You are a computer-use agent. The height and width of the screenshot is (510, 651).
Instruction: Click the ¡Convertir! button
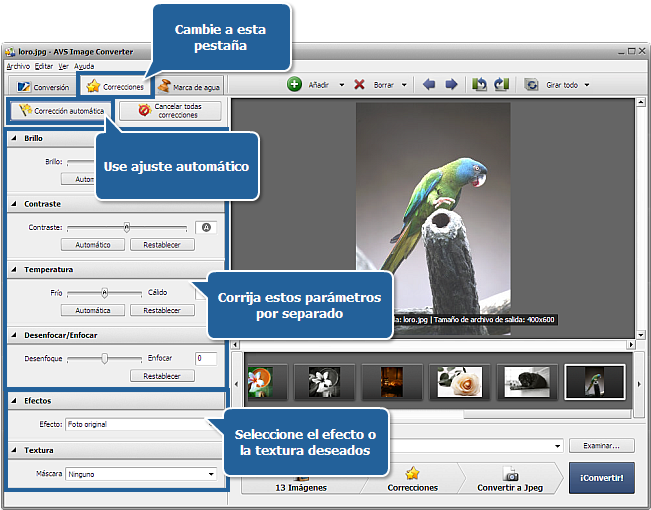601,478
